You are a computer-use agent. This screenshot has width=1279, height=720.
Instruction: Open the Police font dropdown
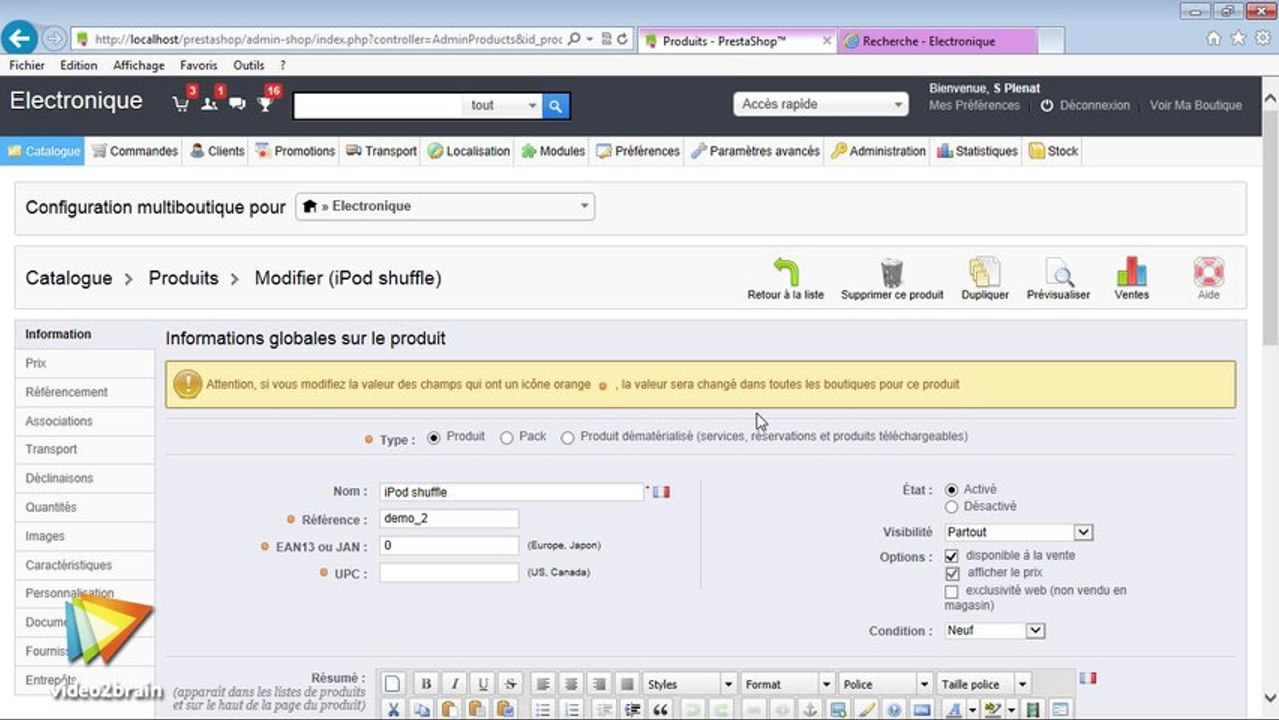(x=885, y=684)
